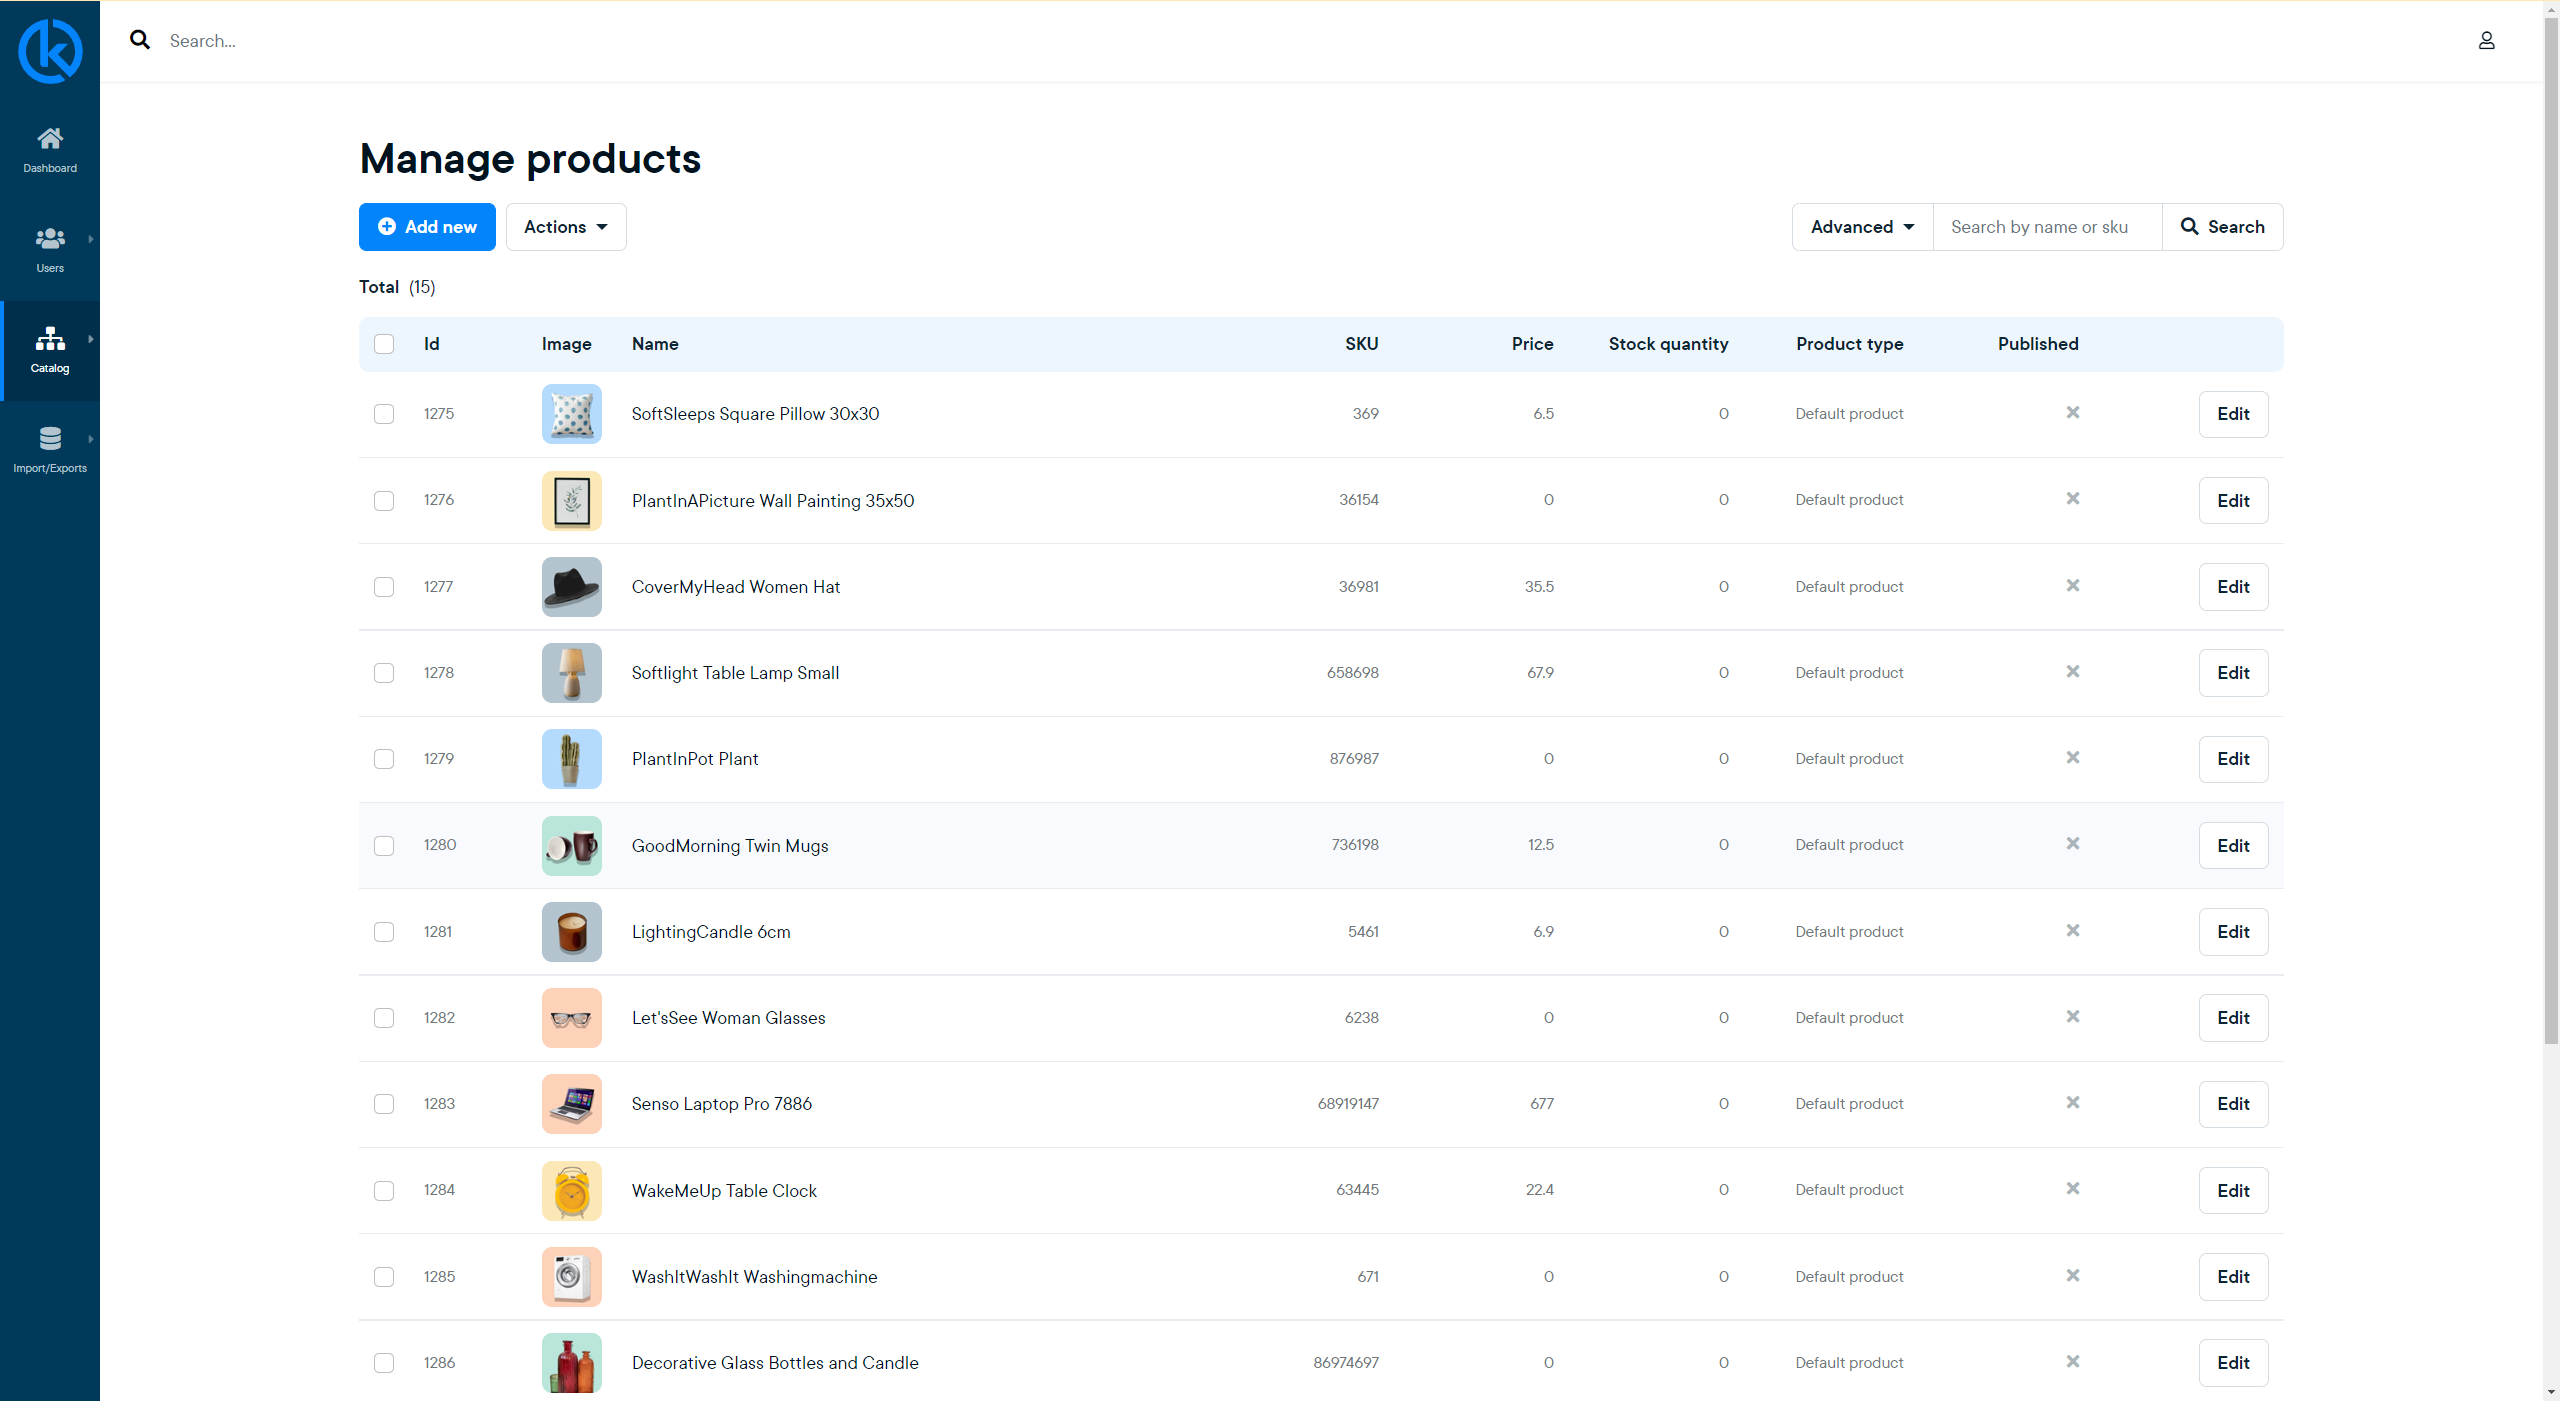Screen dimensions: 2560x1401
Task: Click the Import/Exports icon
Action: [50, 439]
